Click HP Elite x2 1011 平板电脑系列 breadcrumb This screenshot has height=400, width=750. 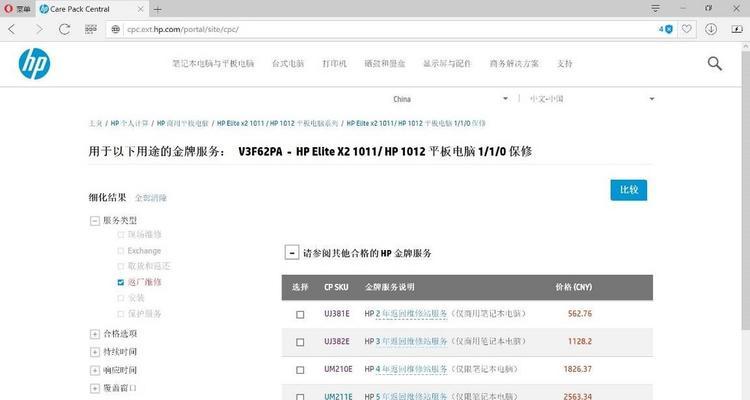[277, 123]
